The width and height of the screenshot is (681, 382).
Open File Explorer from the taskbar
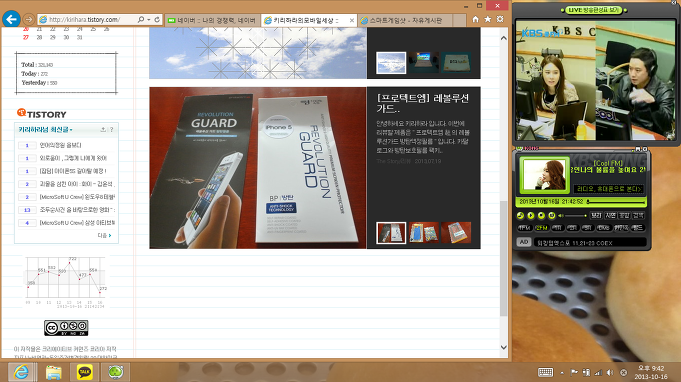coord(53,372)
